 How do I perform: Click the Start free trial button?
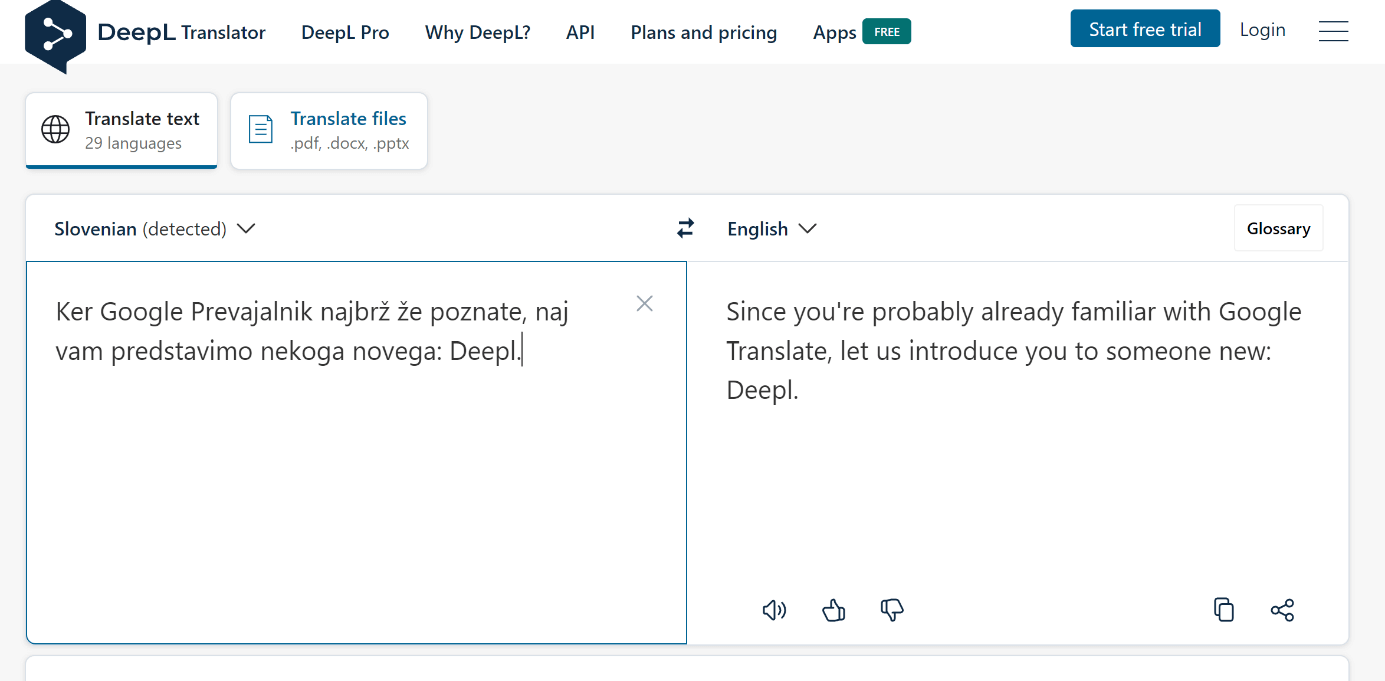(1145, 29)
